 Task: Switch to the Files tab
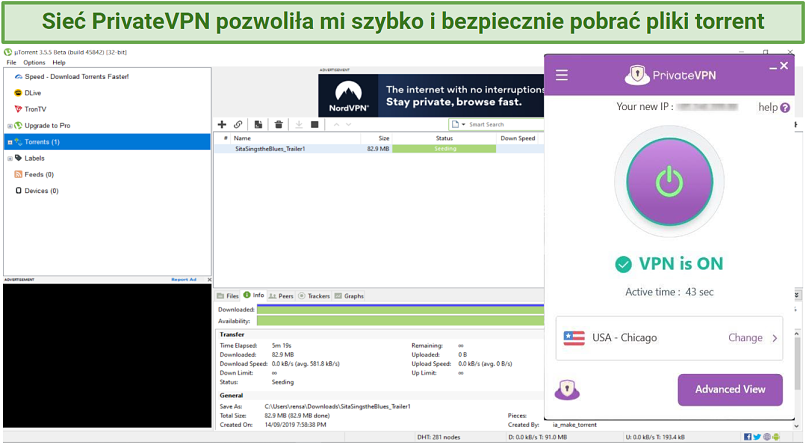point(228,296)
